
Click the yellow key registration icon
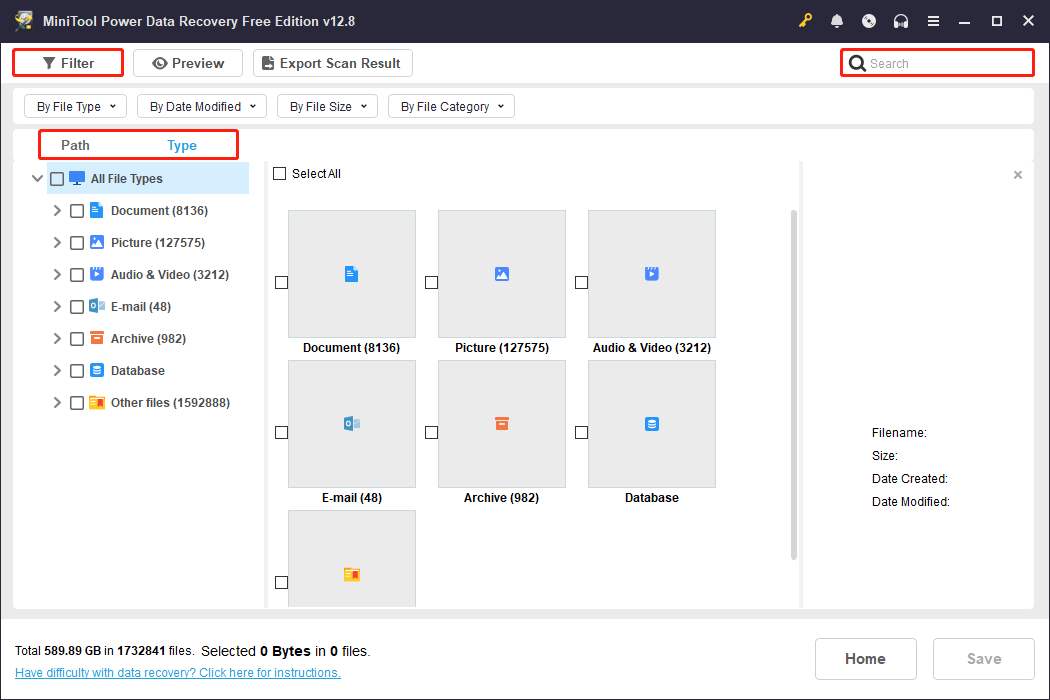point(805,20)
